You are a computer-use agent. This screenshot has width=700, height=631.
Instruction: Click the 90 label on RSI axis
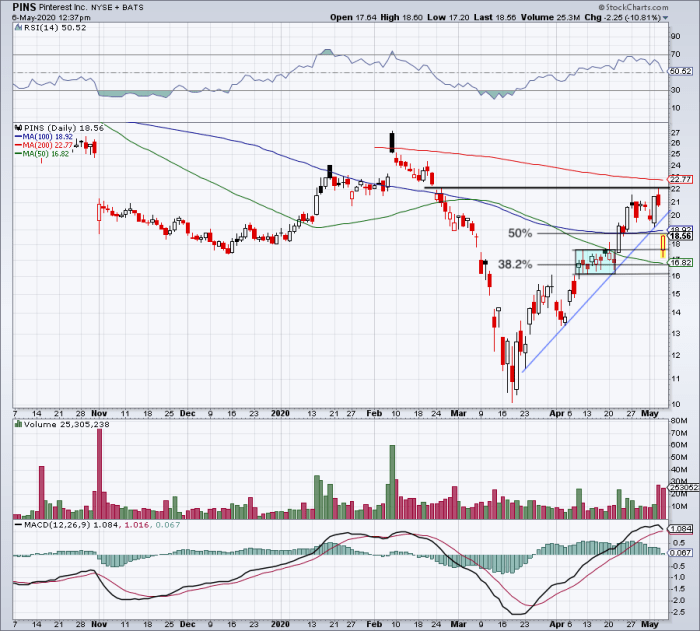675,36
